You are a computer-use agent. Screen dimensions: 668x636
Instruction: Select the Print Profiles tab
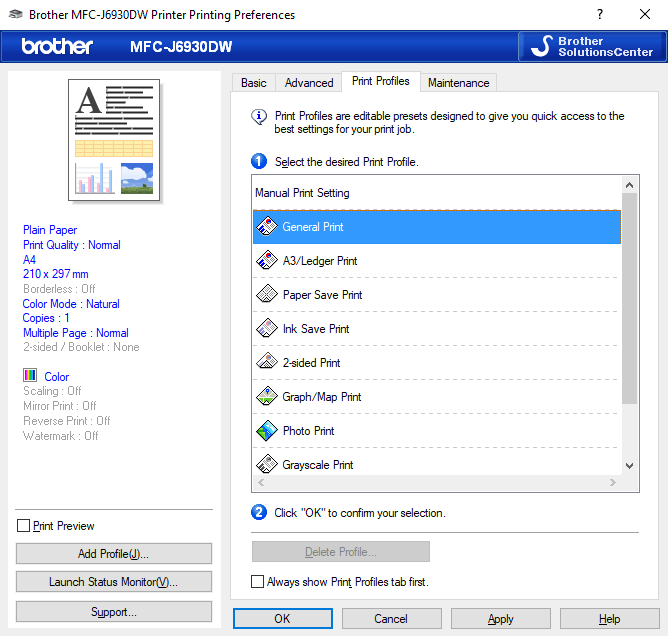pos(381,81)
